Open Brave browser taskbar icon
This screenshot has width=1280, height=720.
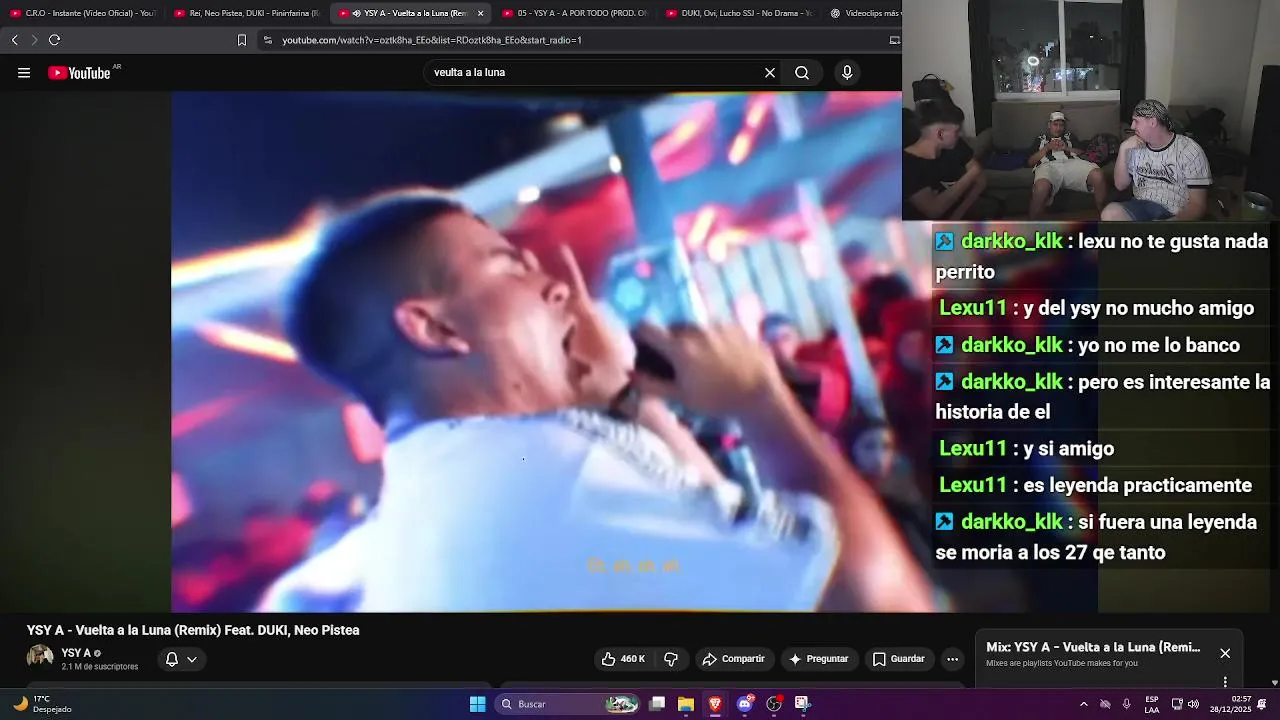[715, 704]
